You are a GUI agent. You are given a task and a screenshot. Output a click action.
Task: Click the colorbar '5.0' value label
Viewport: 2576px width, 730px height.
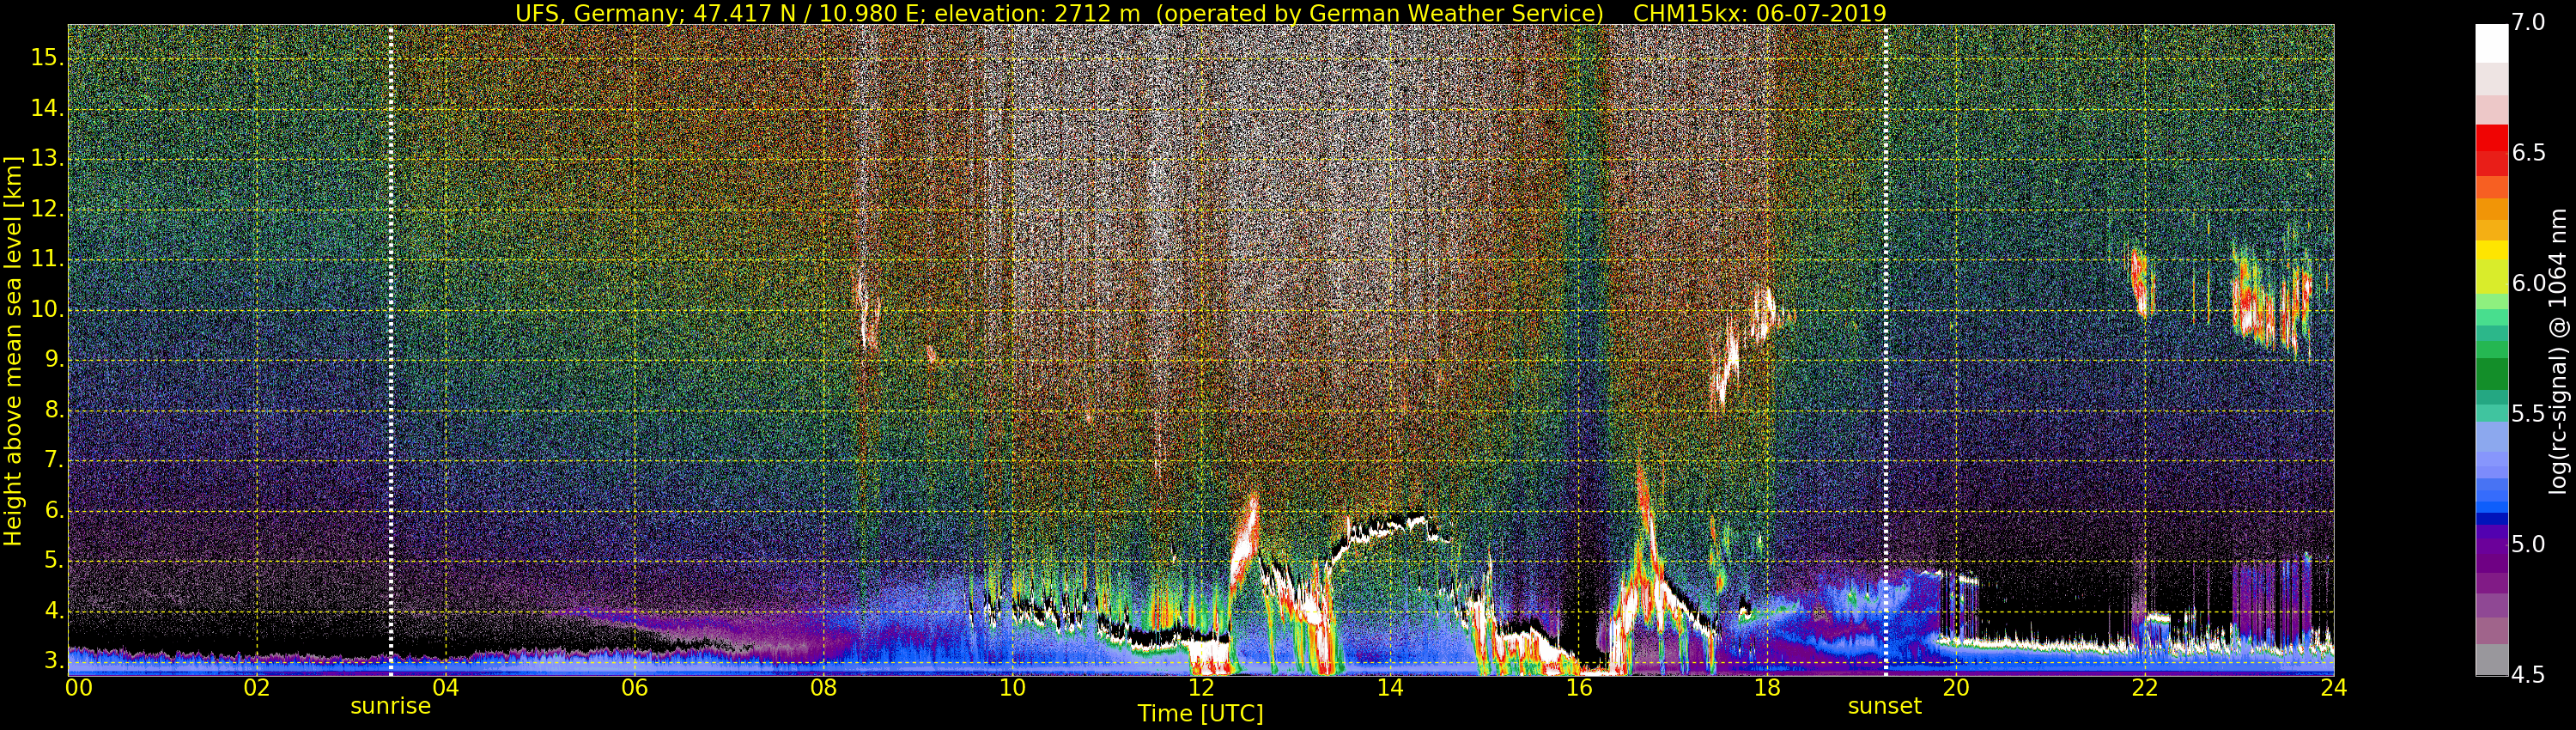2528,545
